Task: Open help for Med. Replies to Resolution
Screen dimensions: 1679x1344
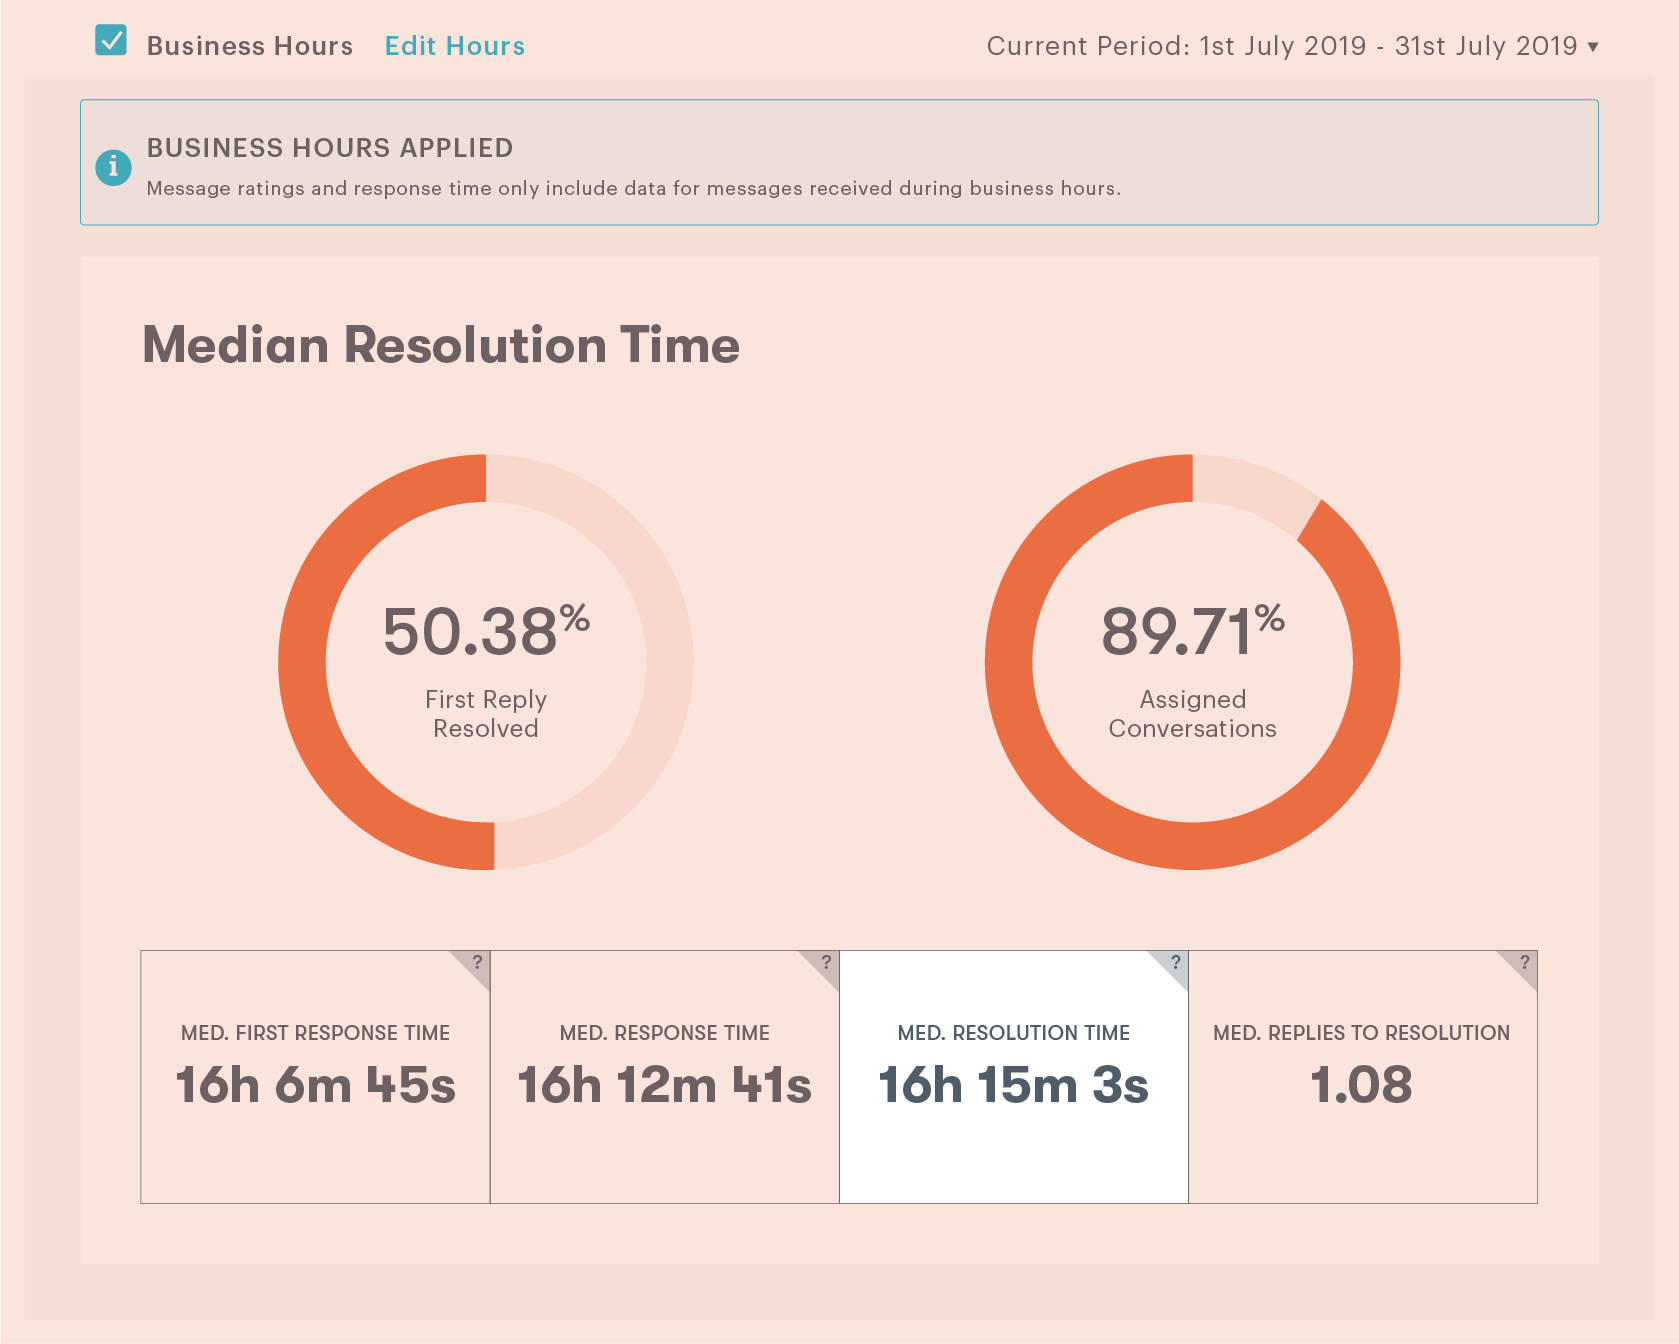Action: 1524,963
